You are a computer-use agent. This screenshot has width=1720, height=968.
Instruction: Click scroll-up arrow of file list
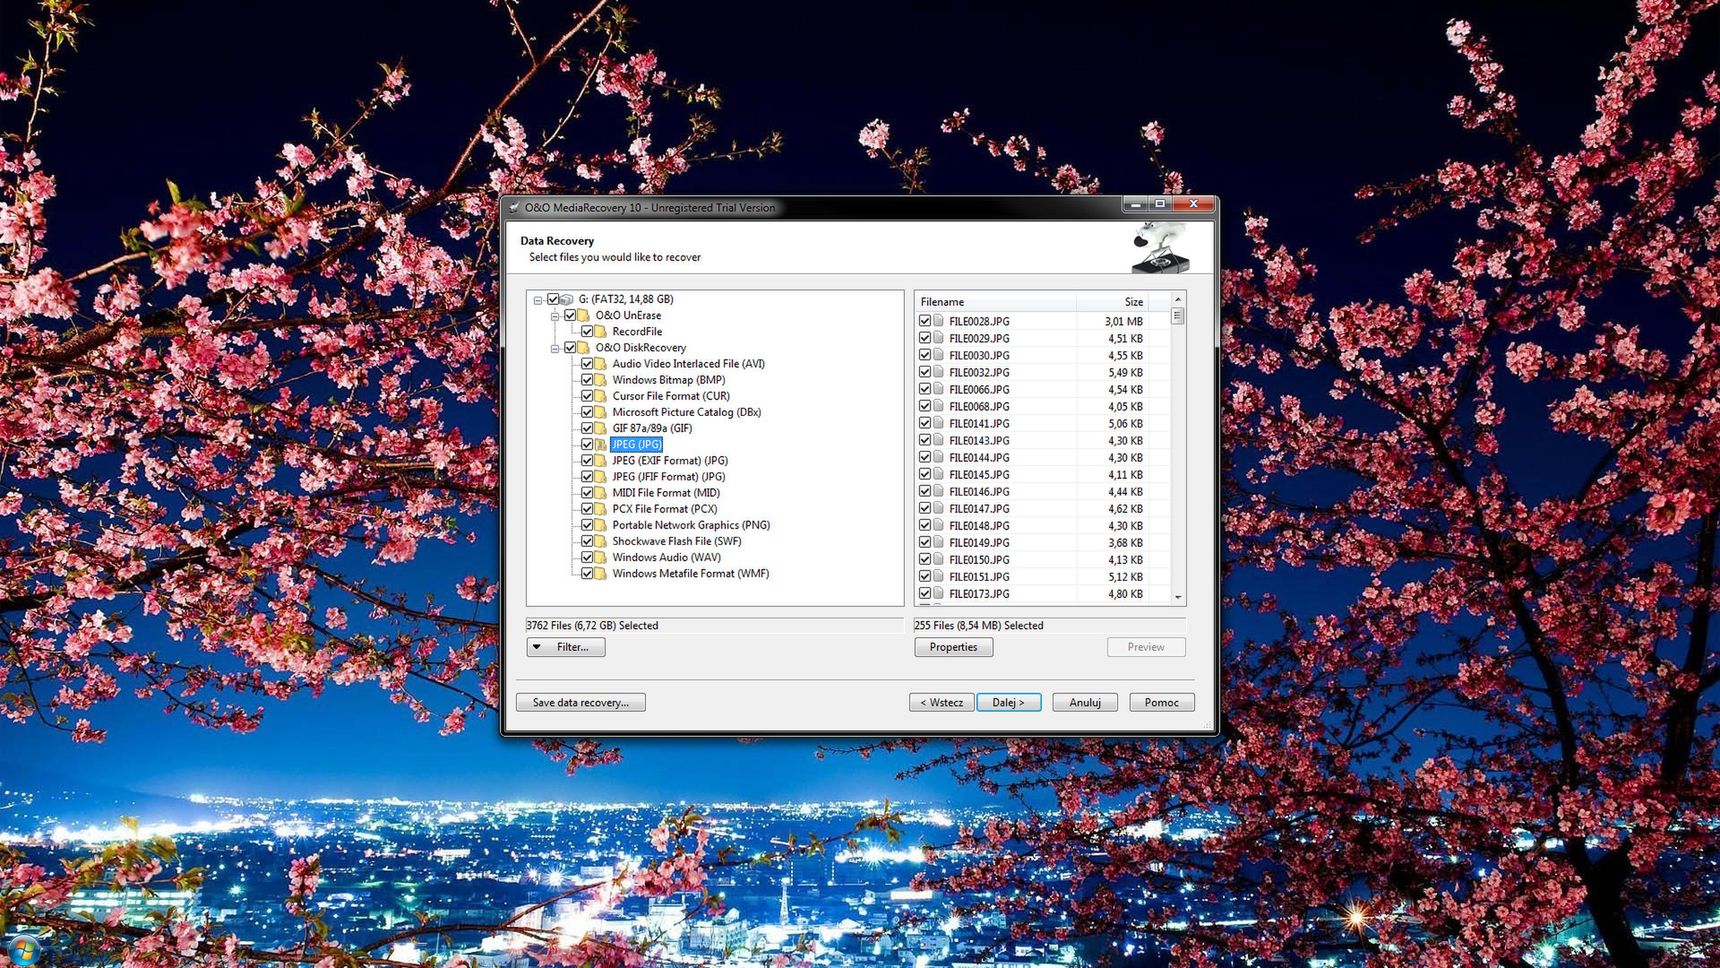point(1178,299)
